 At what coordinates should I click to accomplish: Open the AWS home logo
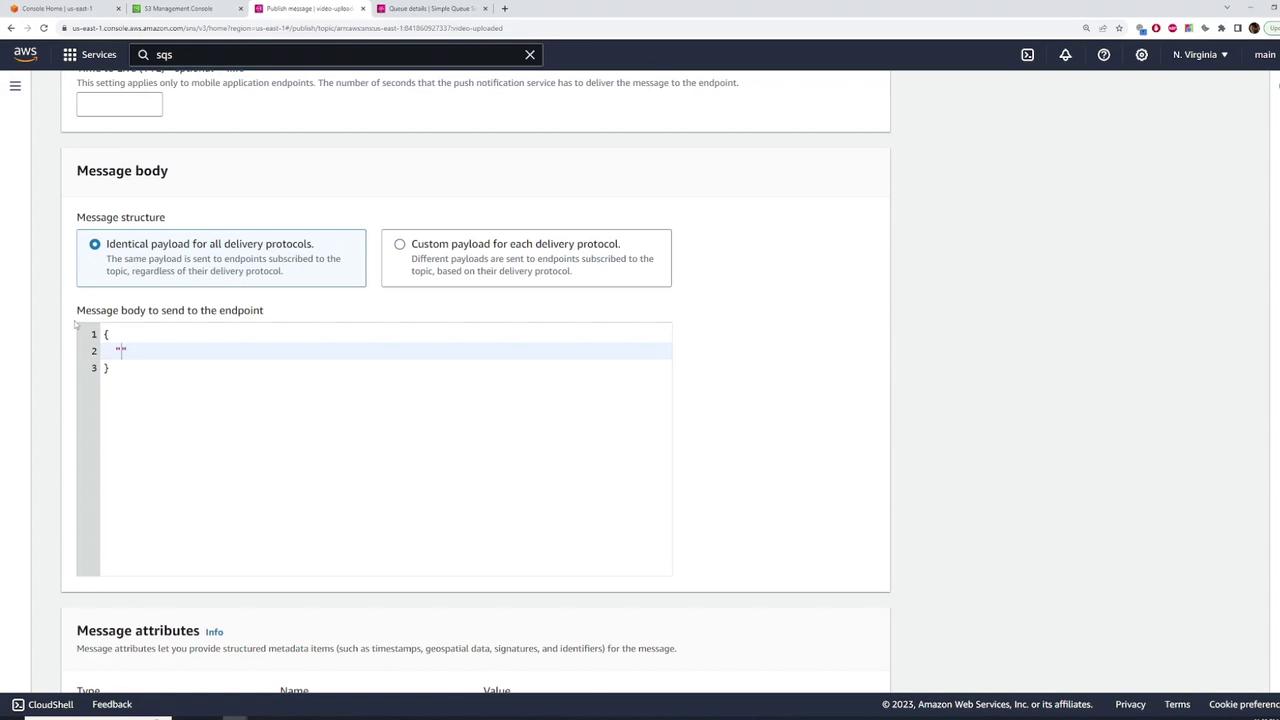[x=25, y=54]
